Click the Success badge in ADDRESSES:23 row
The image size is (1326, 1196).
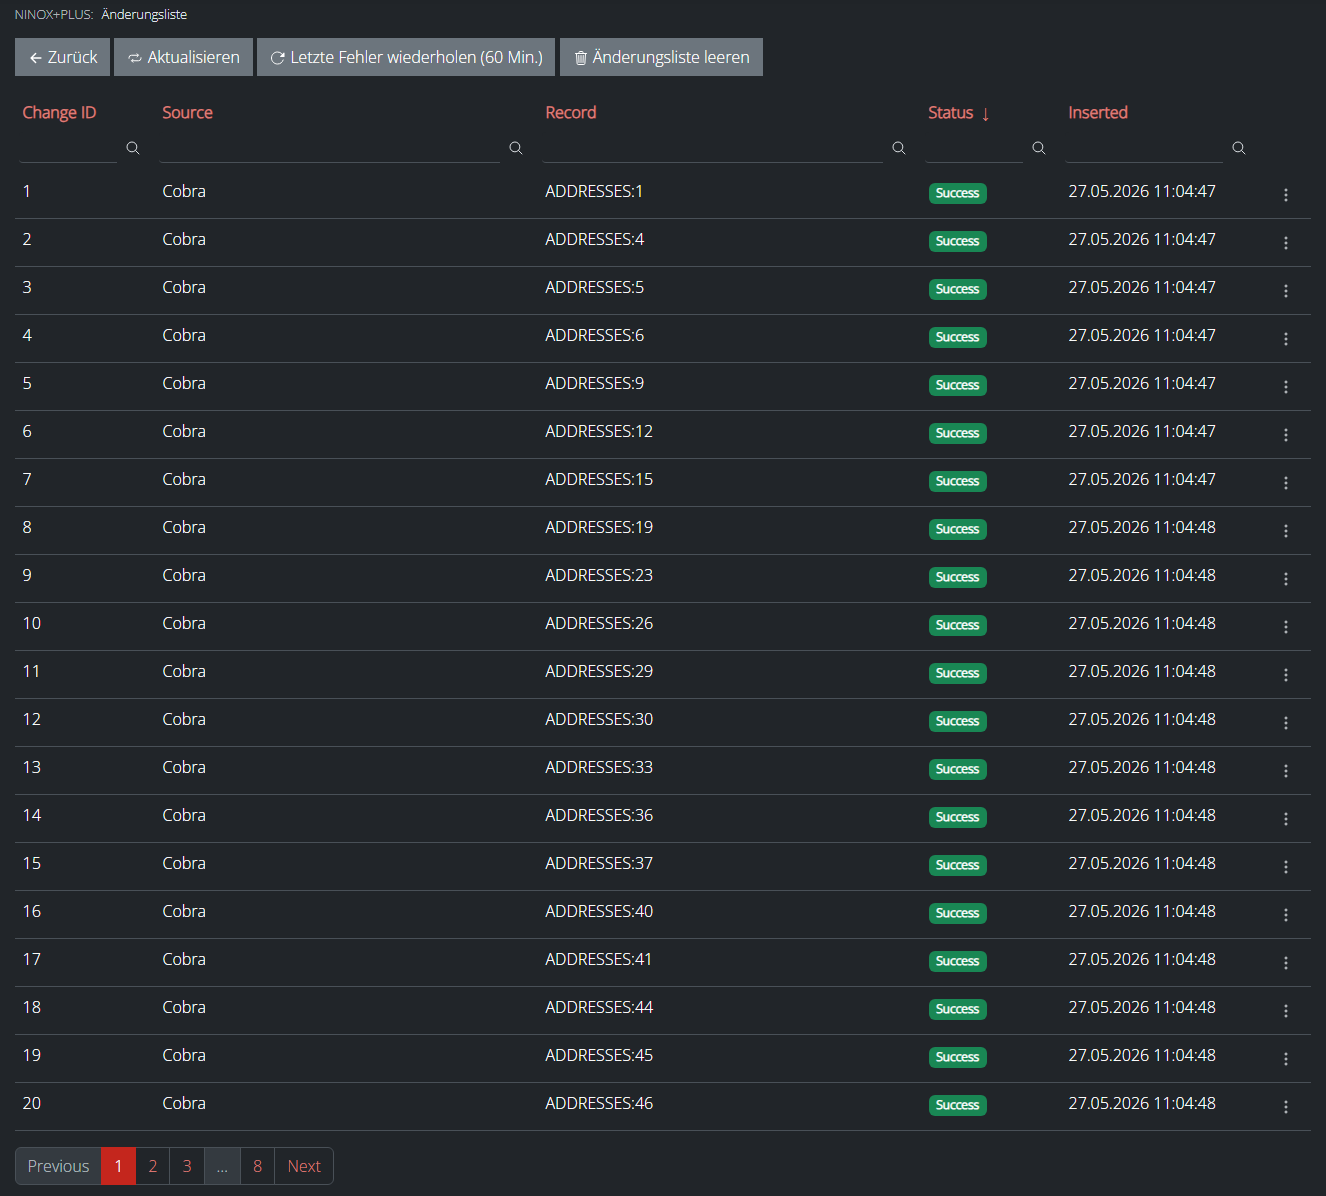tap(958, 577)
